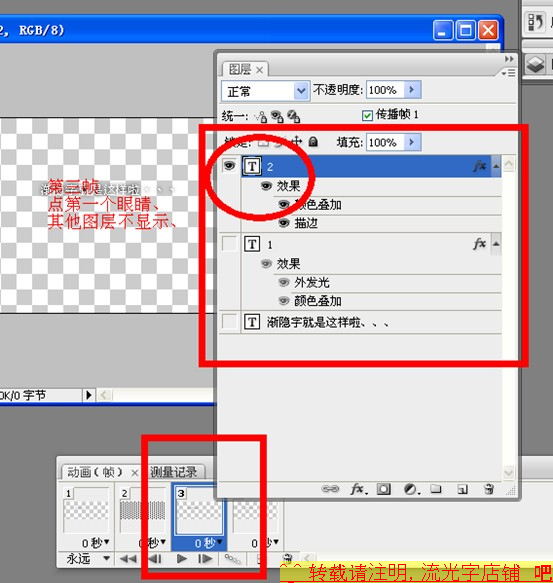Collapse layer 2 effects with arrow

pos(496,166)
